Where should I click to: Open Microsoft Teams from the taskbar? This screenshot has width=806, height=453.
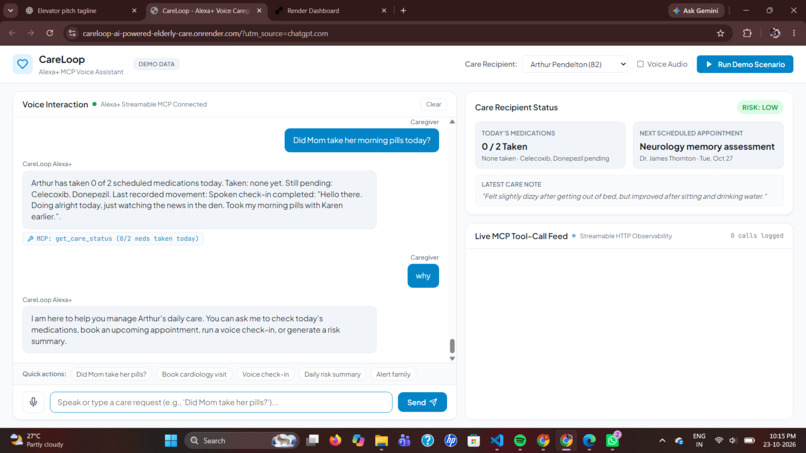[405, 440]
